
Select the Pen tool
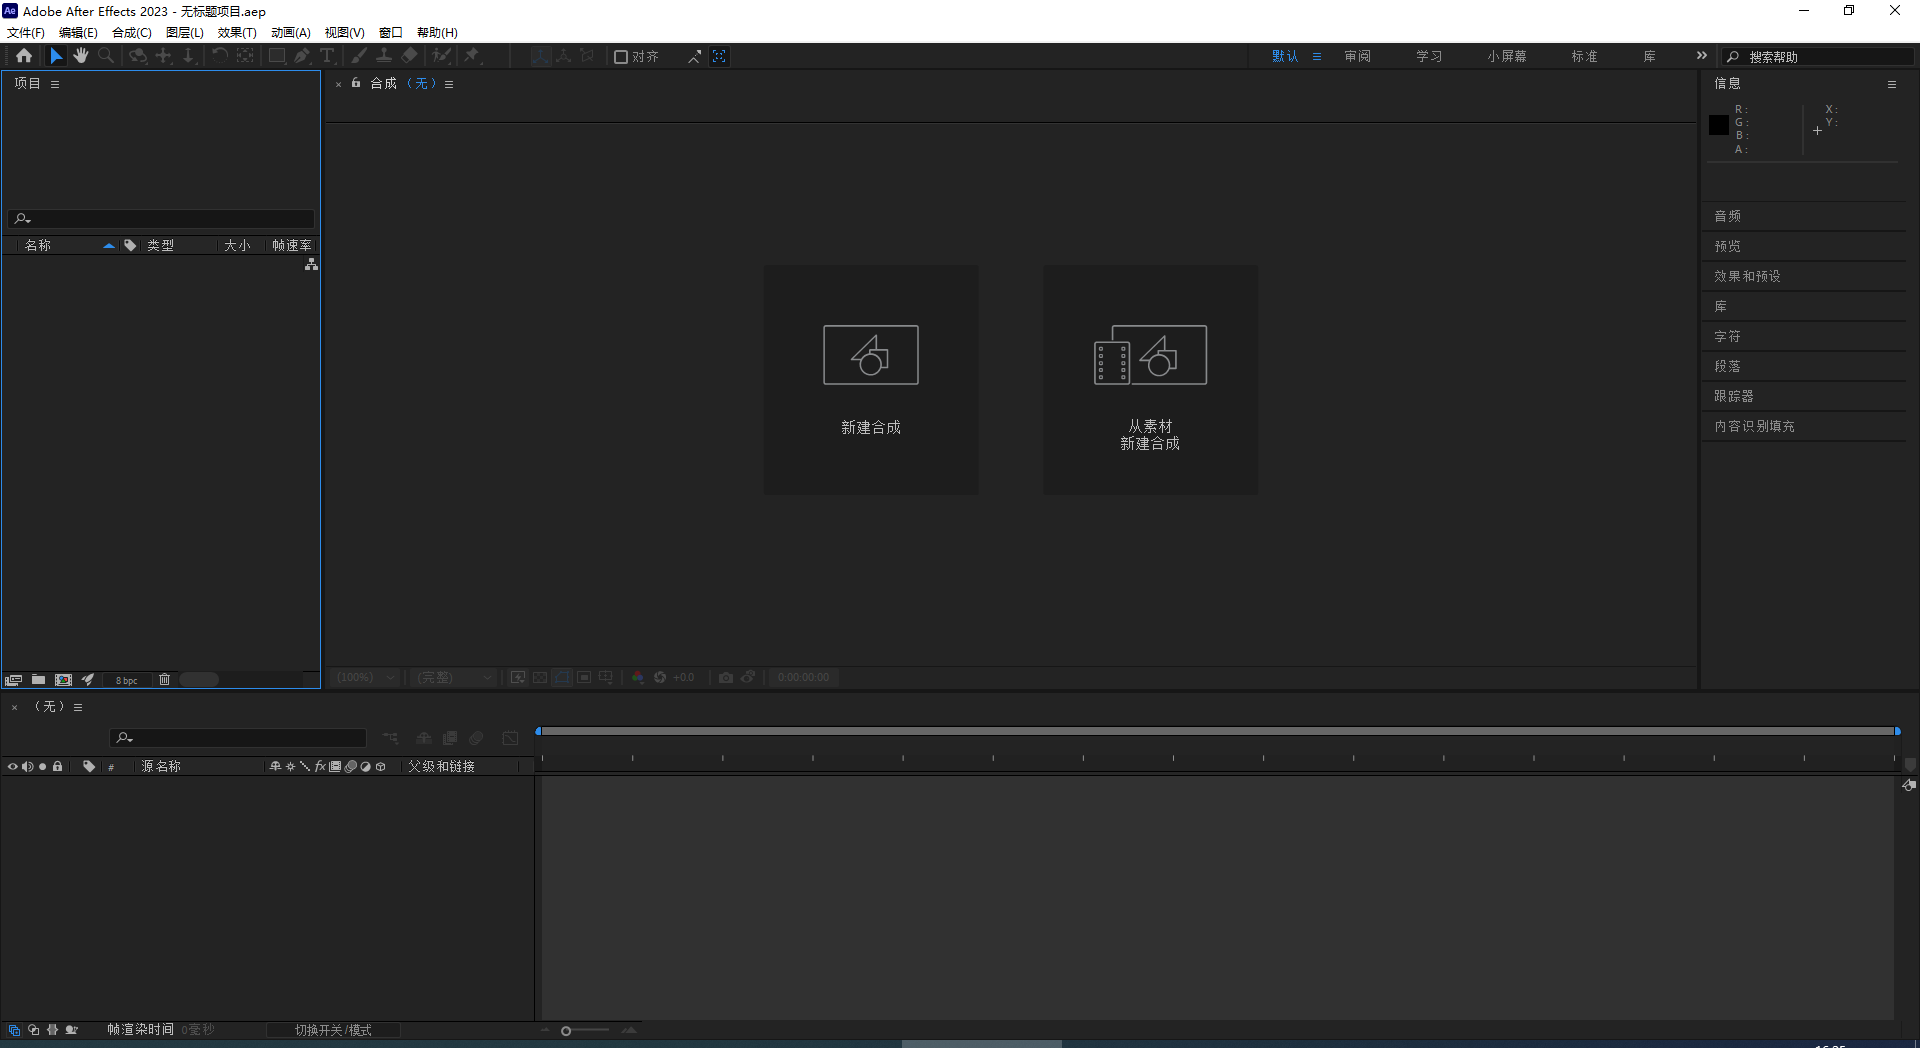click(x=303, y=56)
